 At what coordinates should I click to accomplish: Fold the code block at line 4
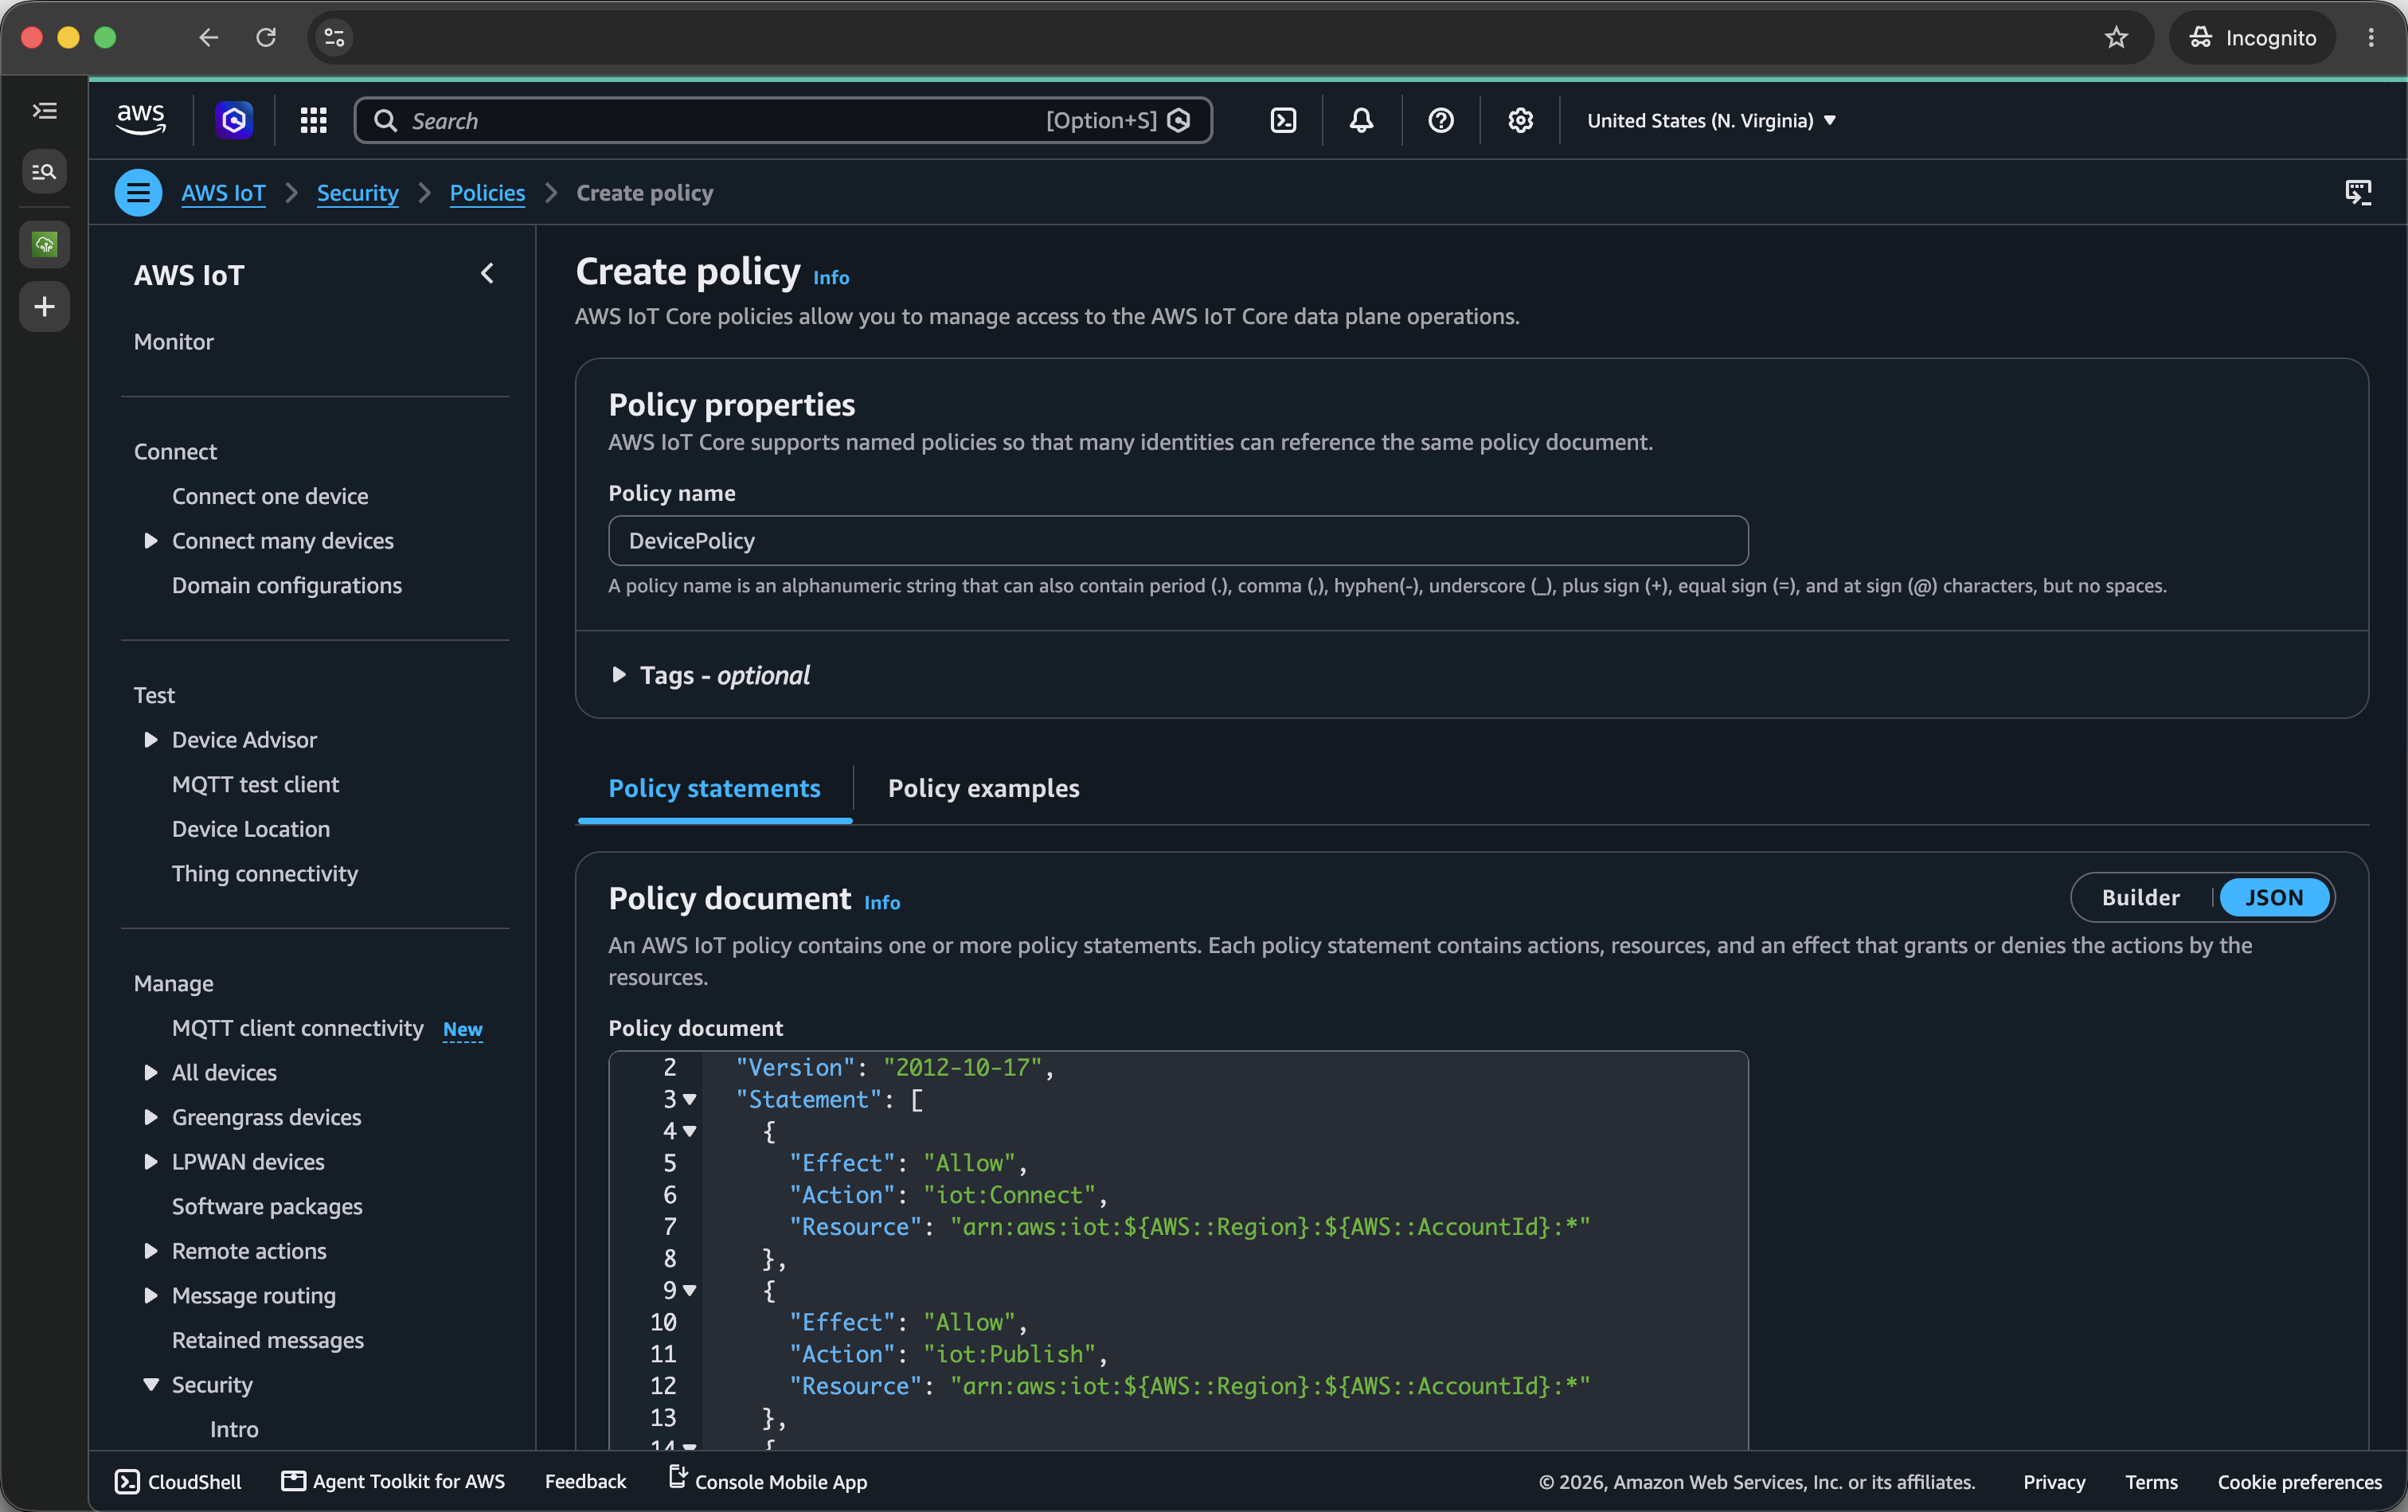689,1132
